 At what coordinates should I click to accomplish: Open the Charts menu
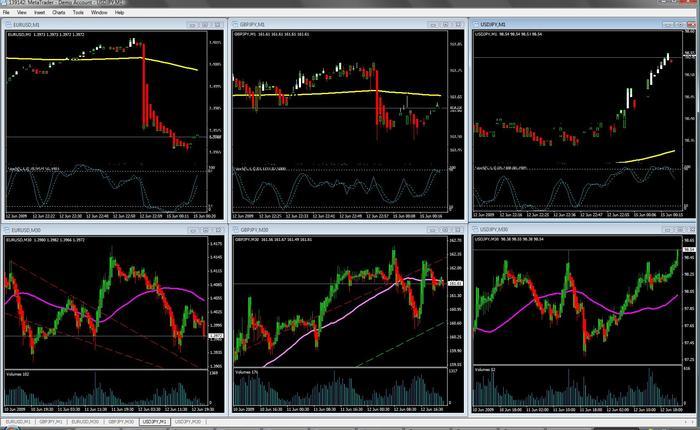point(58,13)
